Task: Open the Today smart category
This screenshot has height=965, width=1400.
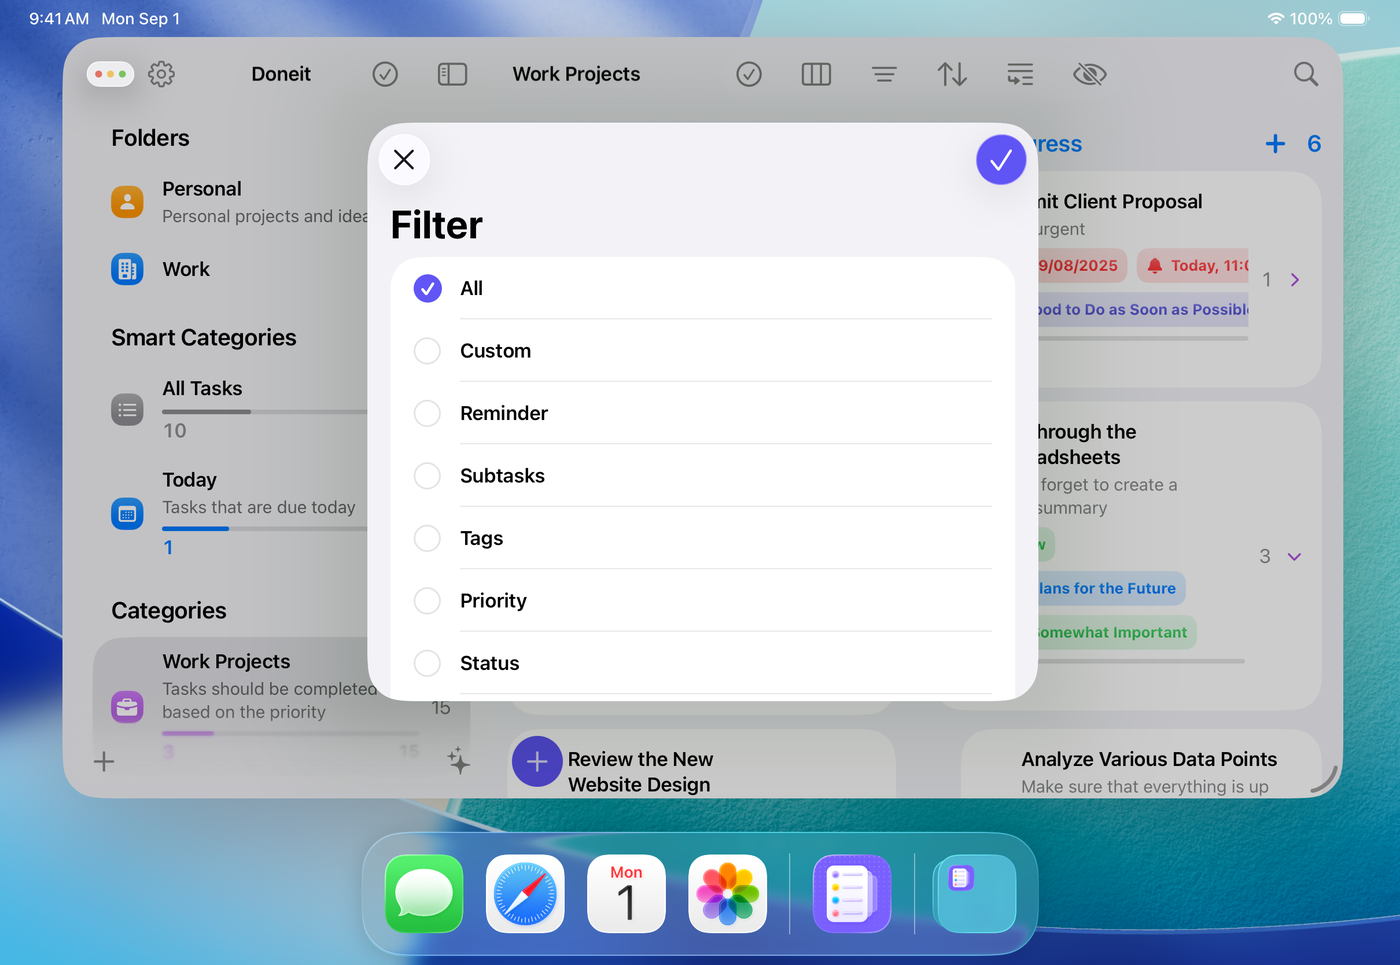Action: [x=190, y=481]
